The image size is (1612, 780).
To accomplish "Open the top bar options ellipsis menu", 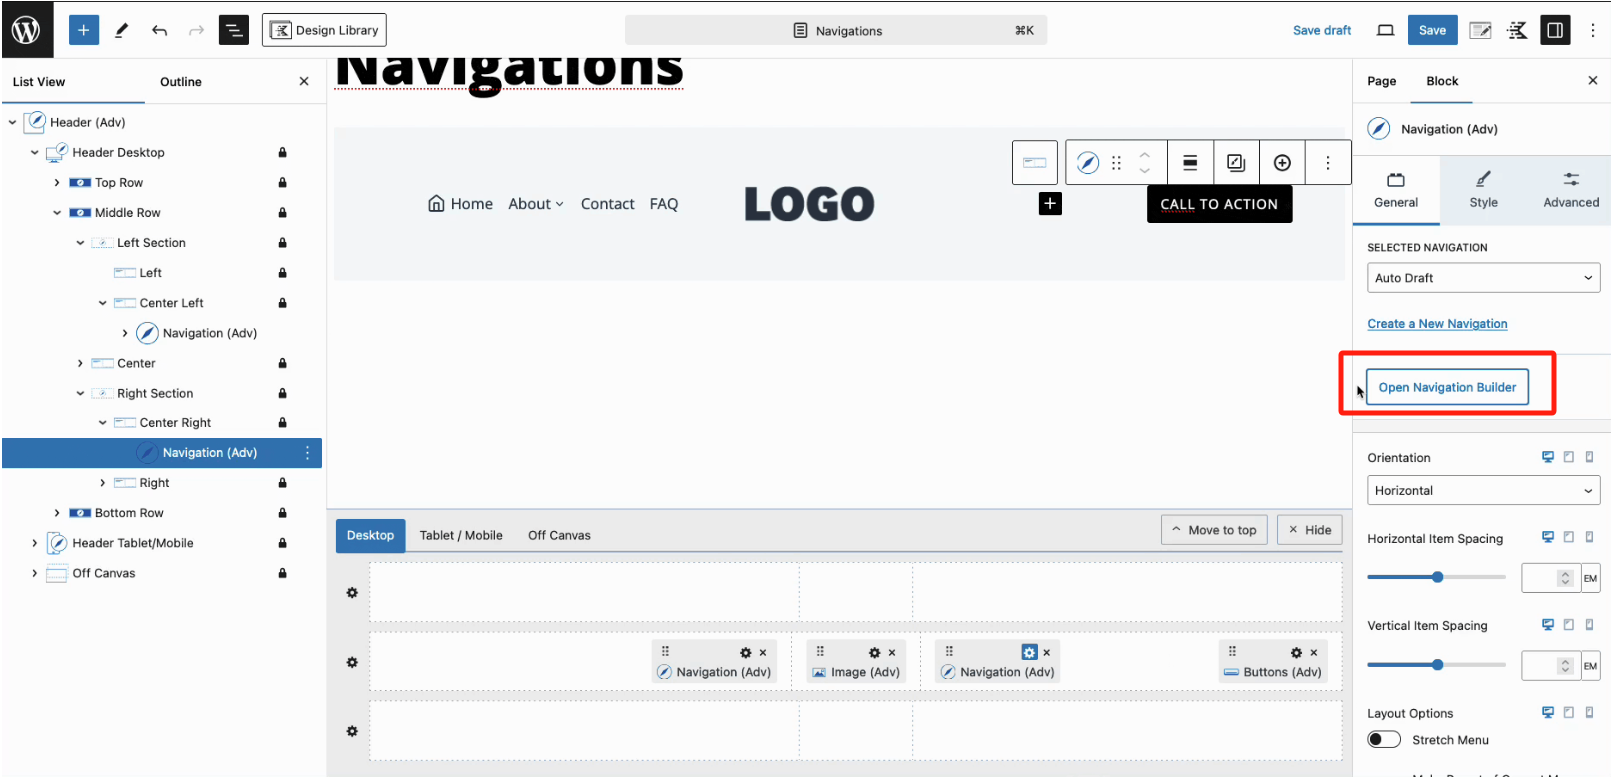I will pos(1593,30).
